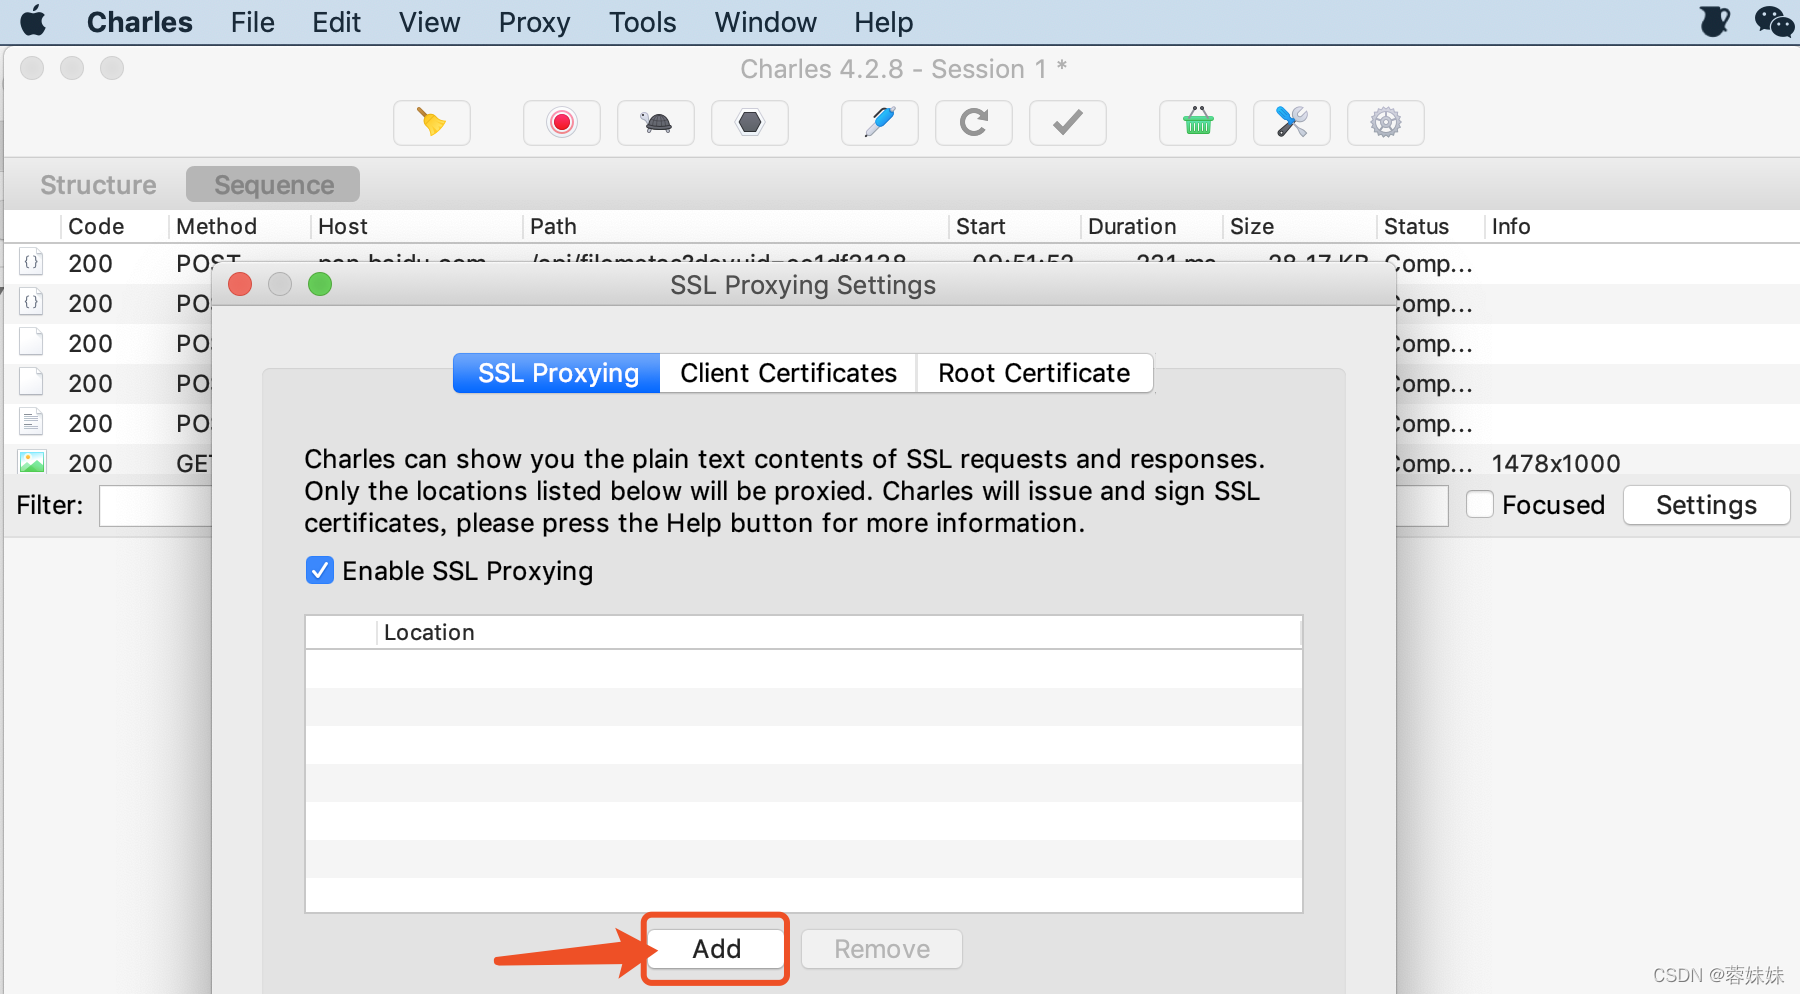Click the hexagon breakpoints icon

point(750,123)
